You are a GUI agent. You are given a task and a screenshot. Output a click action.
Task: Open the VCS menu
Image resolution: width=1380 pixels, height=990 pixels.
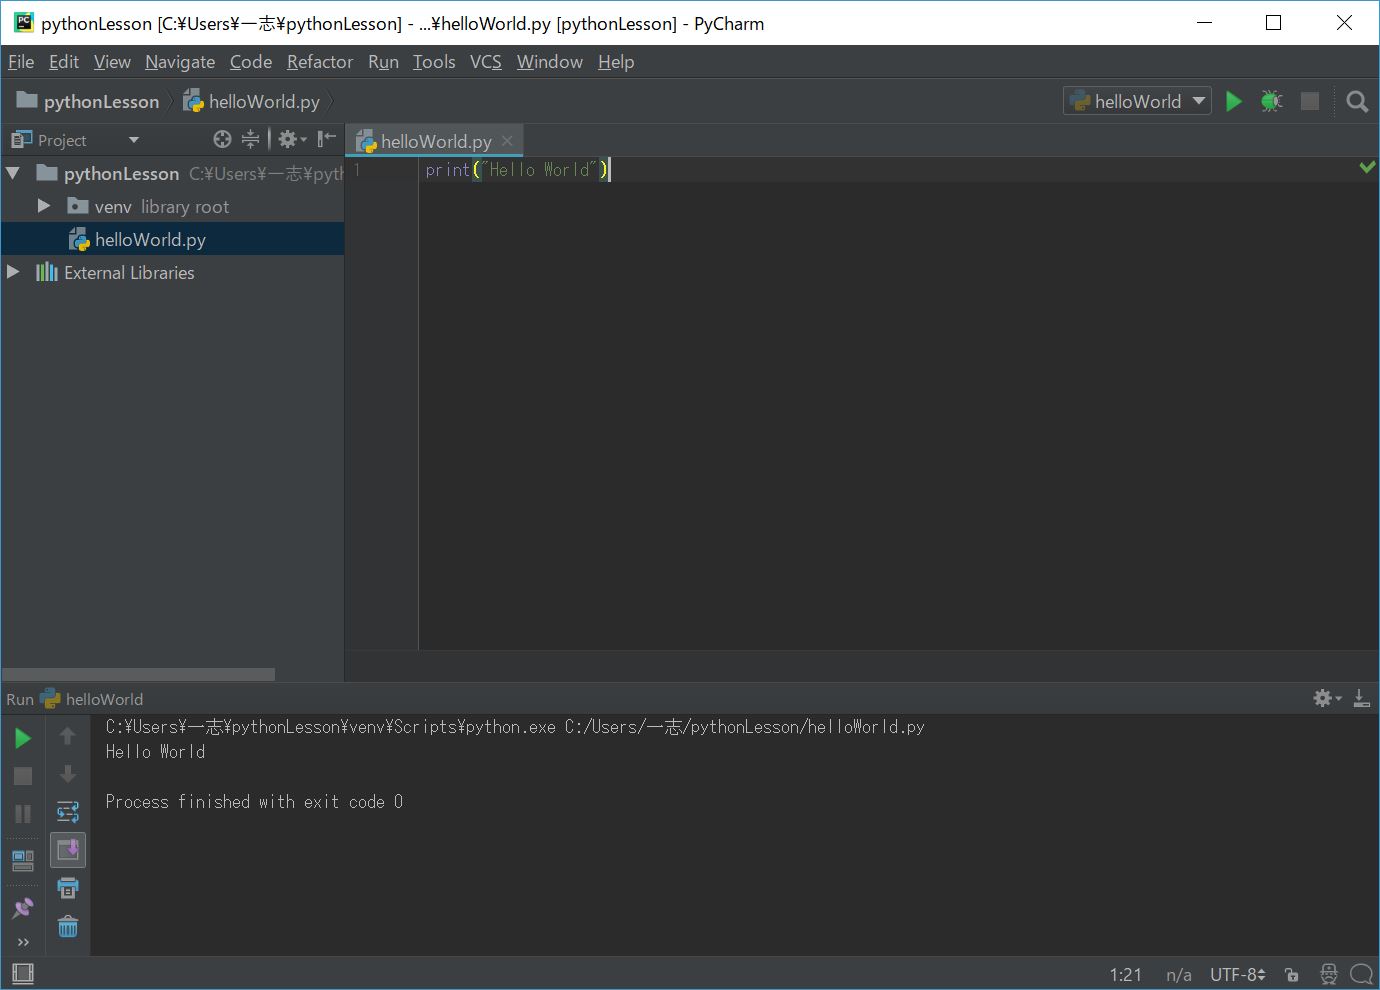486,62
